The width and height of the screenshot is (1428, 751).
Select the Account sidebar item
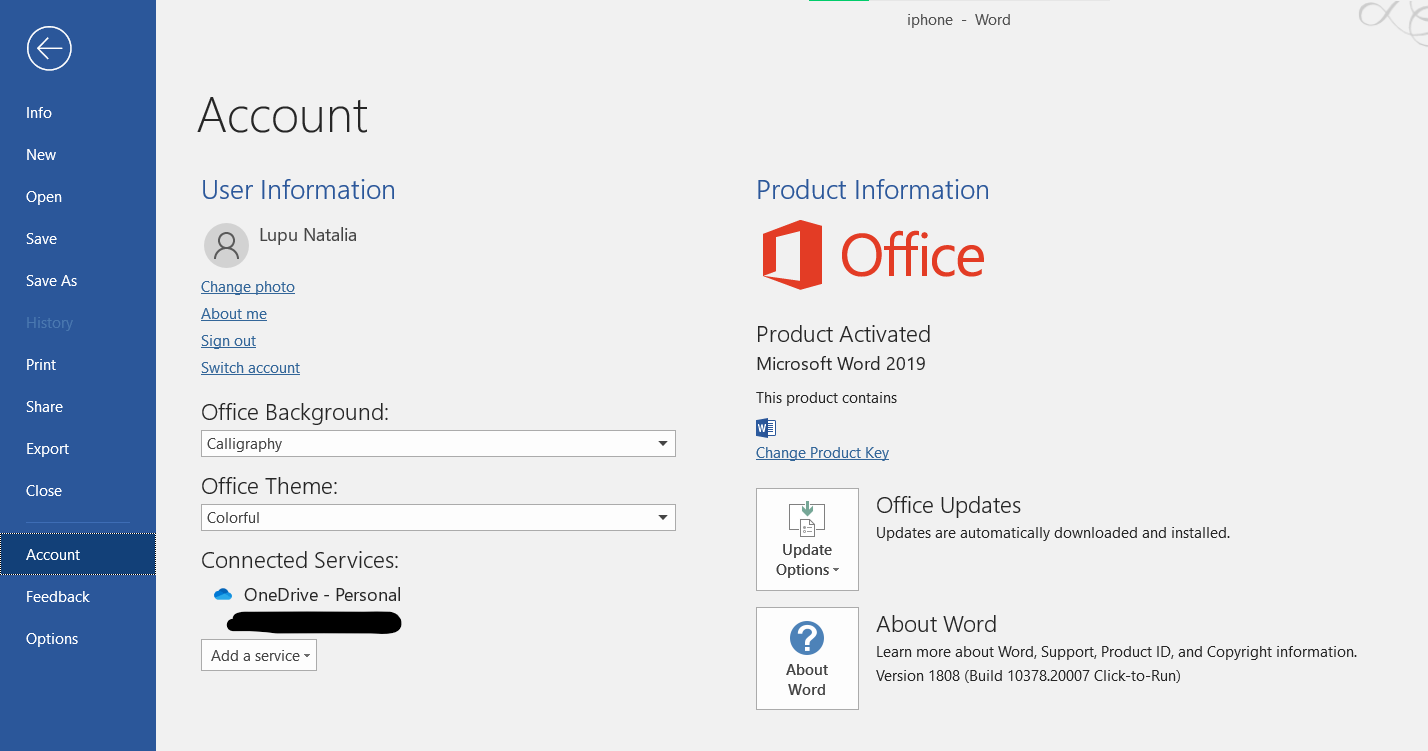78,555
